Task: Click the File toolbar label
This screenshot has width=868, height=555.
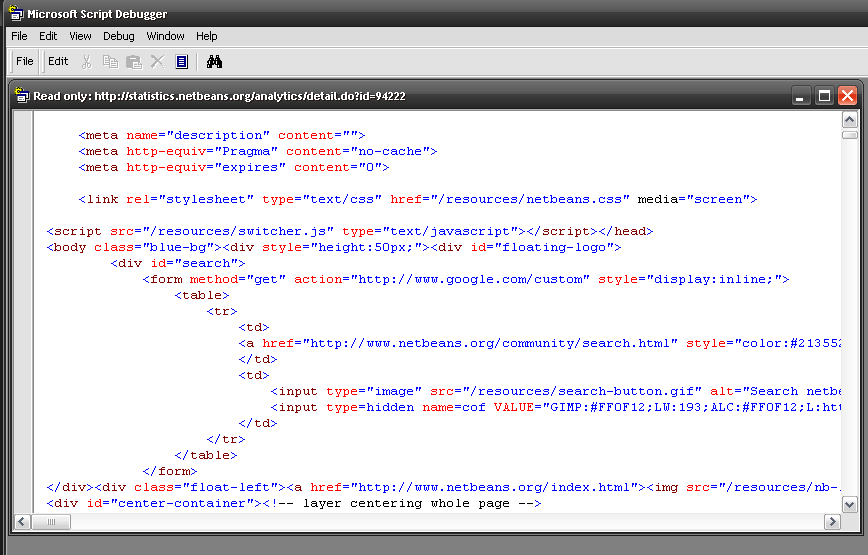Action: pos(24,61)
